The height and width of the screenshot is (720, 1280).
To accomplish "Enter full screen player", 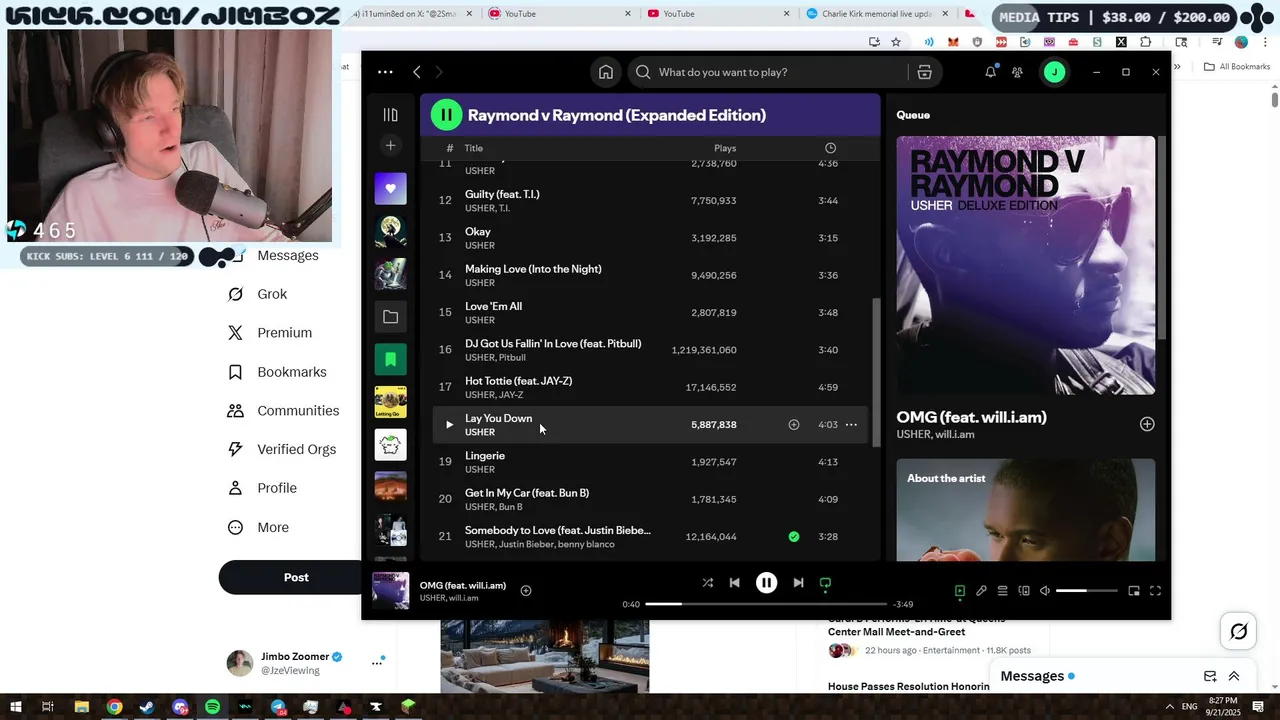I will click(1155, 591).
